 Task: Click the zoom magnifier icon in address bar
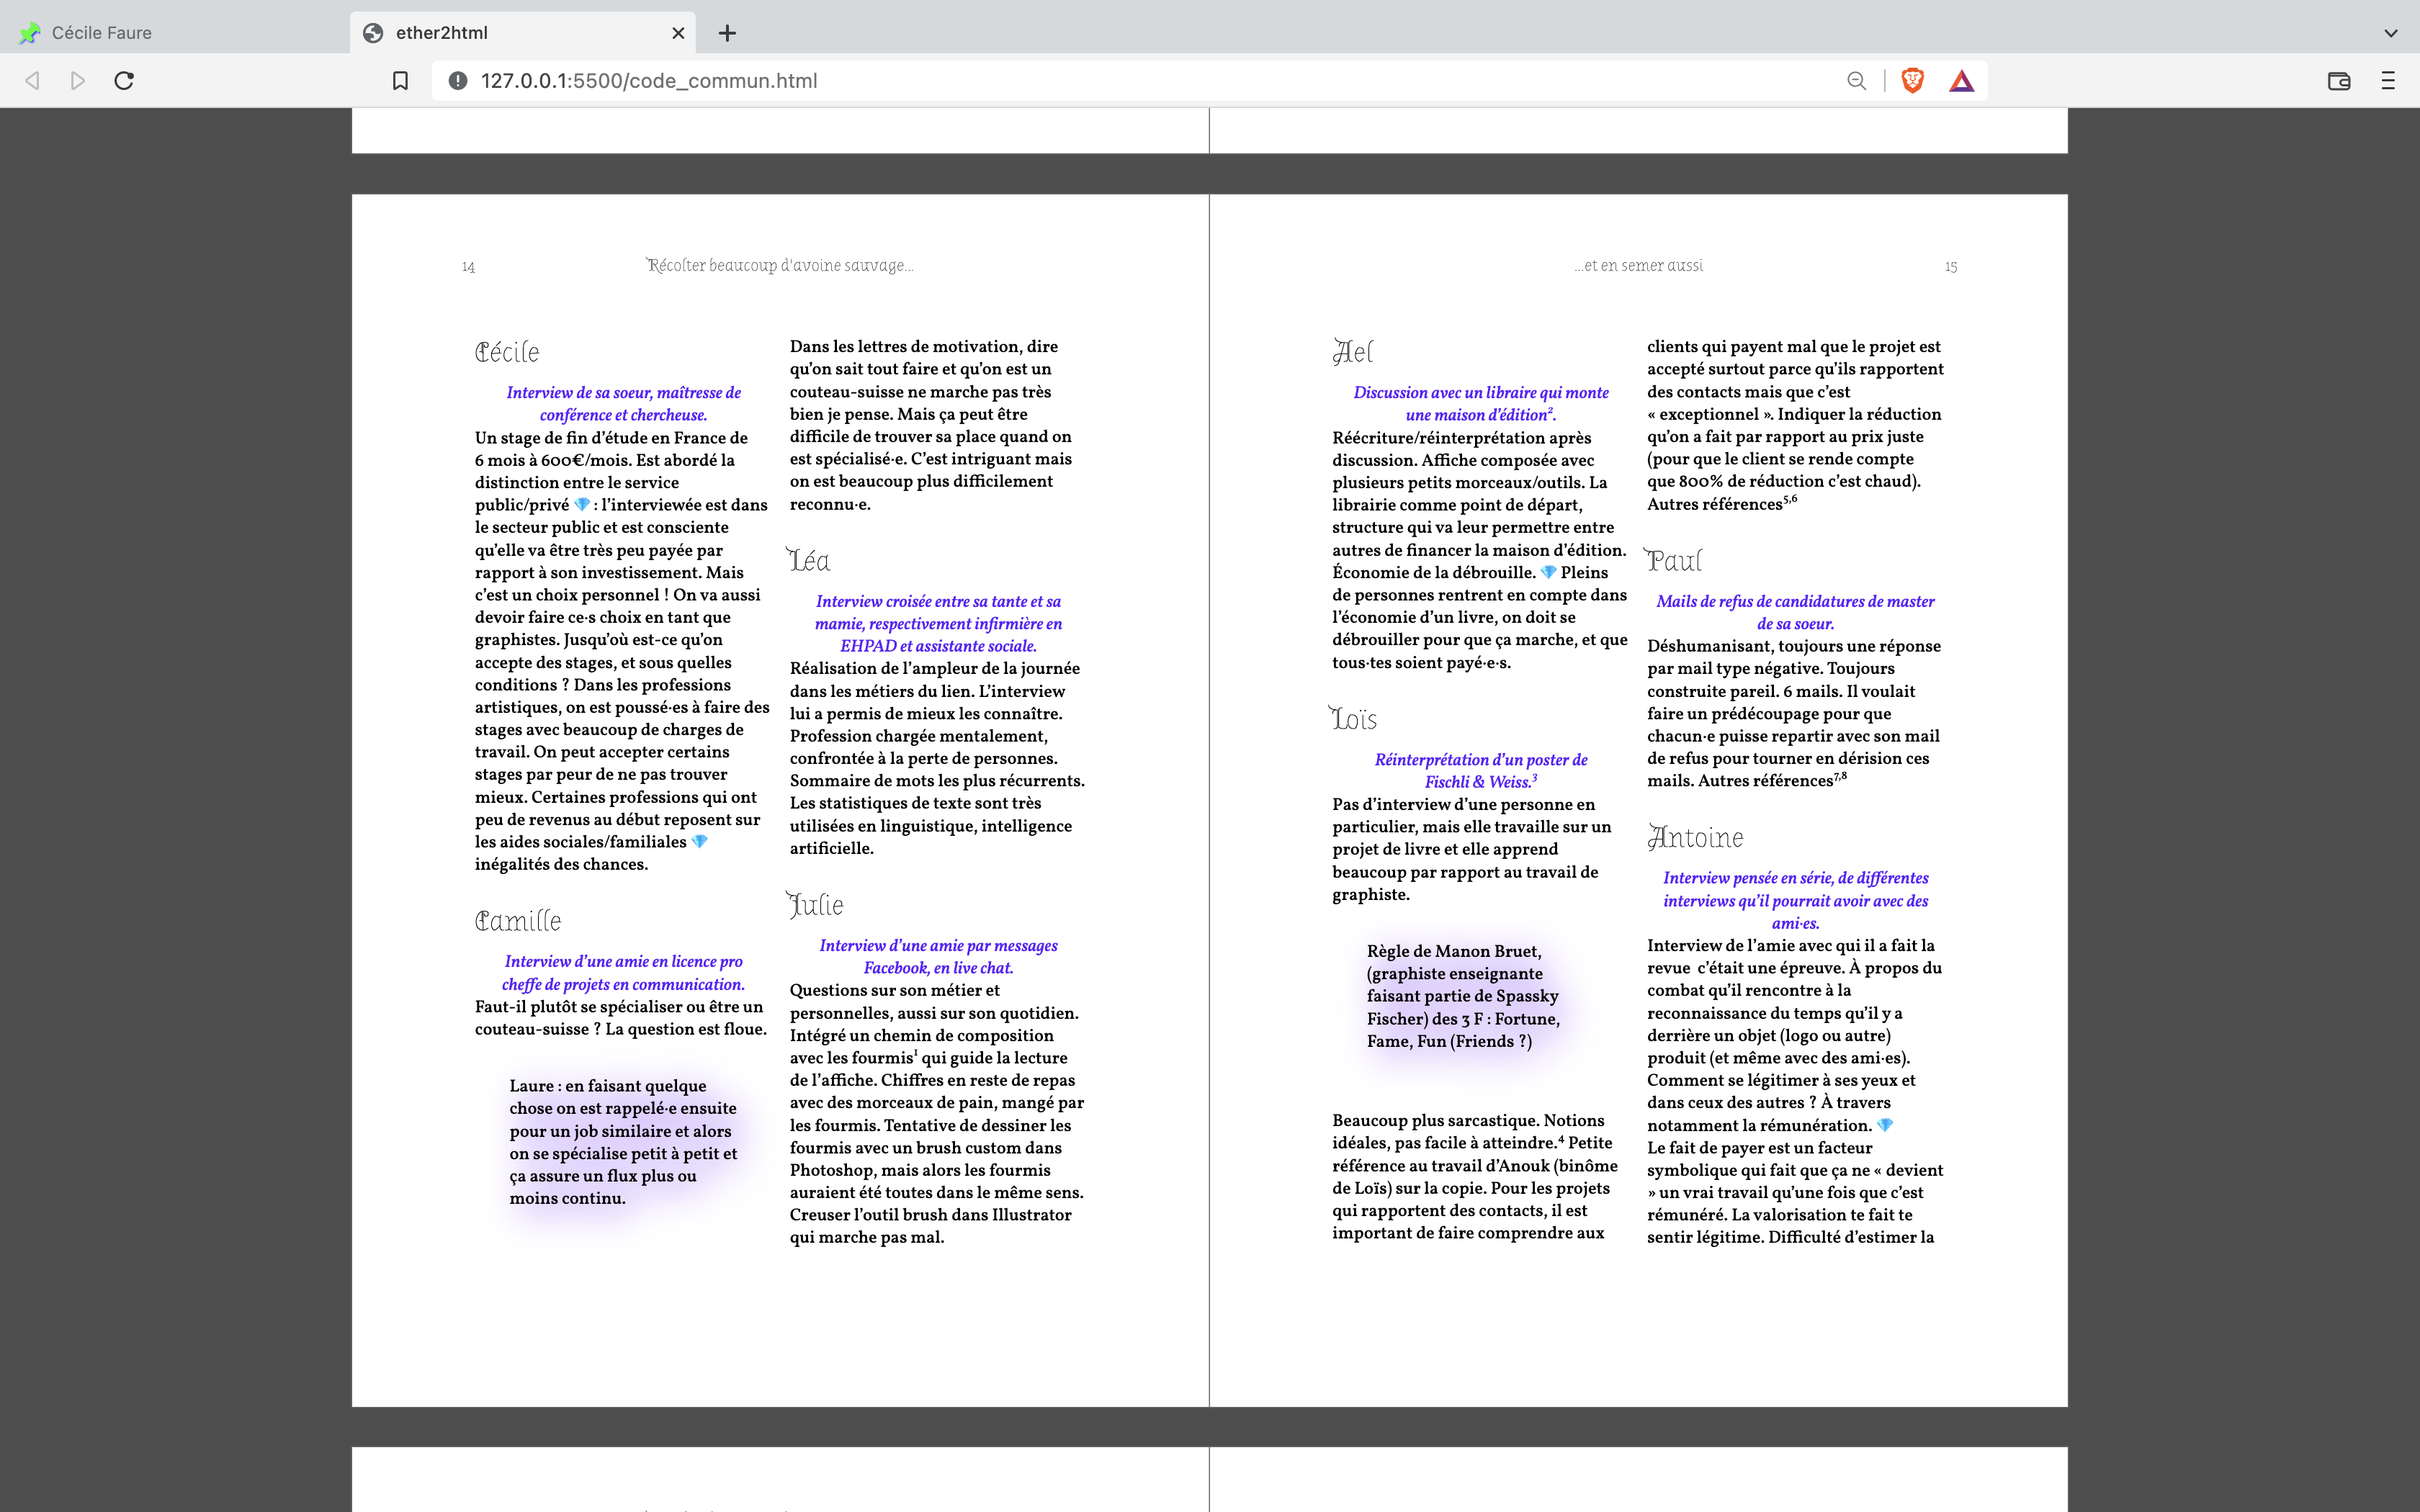1856,81
